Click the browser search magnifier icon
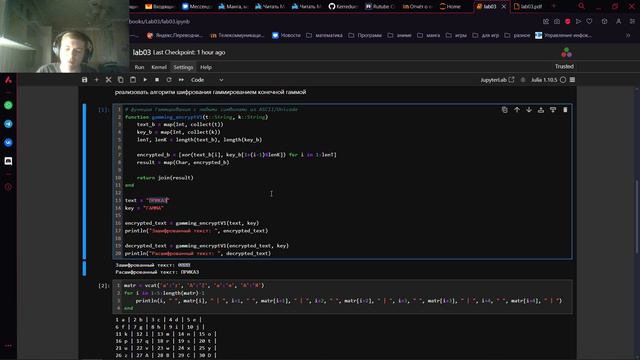This screenshot has height=360, width=640. click(581, 6)
